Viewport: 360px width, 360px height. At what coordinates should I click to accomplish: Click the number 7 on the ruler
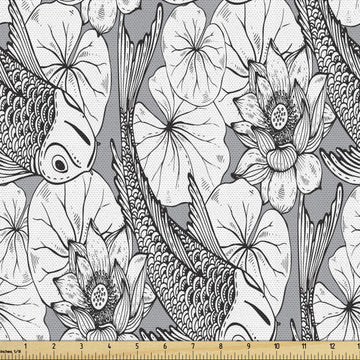pyautogui.click(x=193, y=346)
